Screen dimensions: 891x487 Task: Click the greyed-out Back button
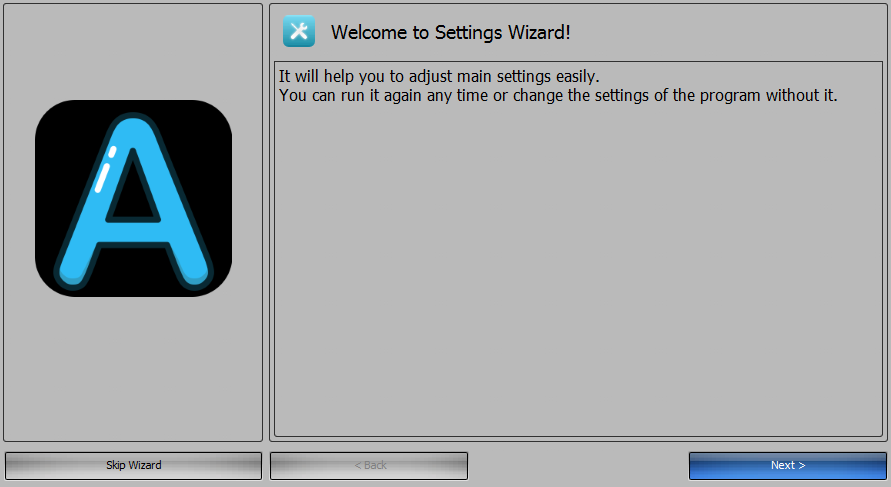pos(369,465)
